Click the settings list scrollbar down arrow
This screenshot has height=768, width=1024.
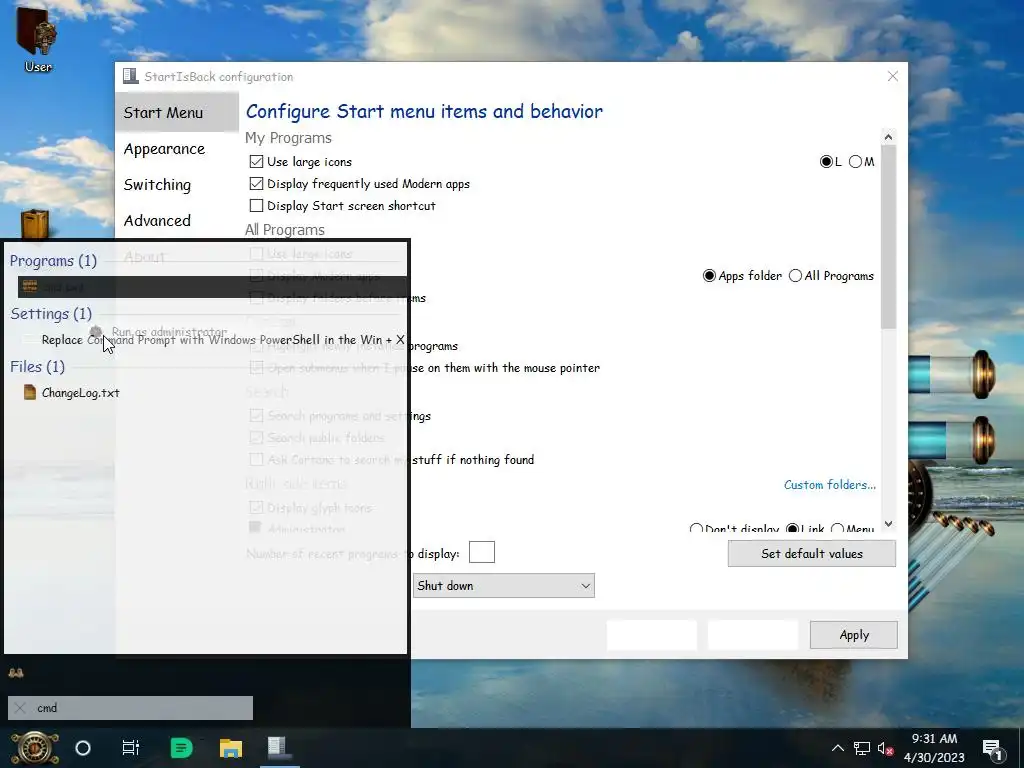coord(888,524)
